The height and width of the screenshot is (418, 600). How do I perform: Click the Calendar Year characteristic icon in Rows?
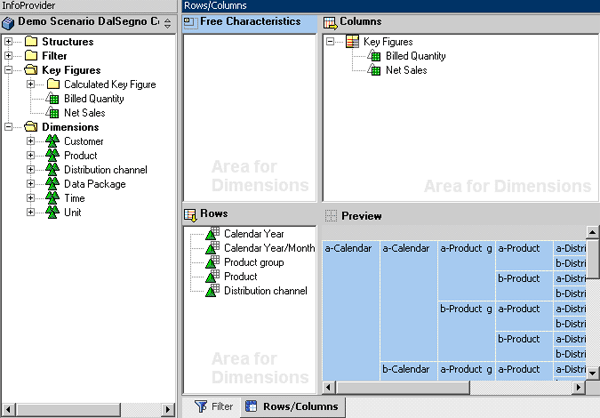coord(213,233)
